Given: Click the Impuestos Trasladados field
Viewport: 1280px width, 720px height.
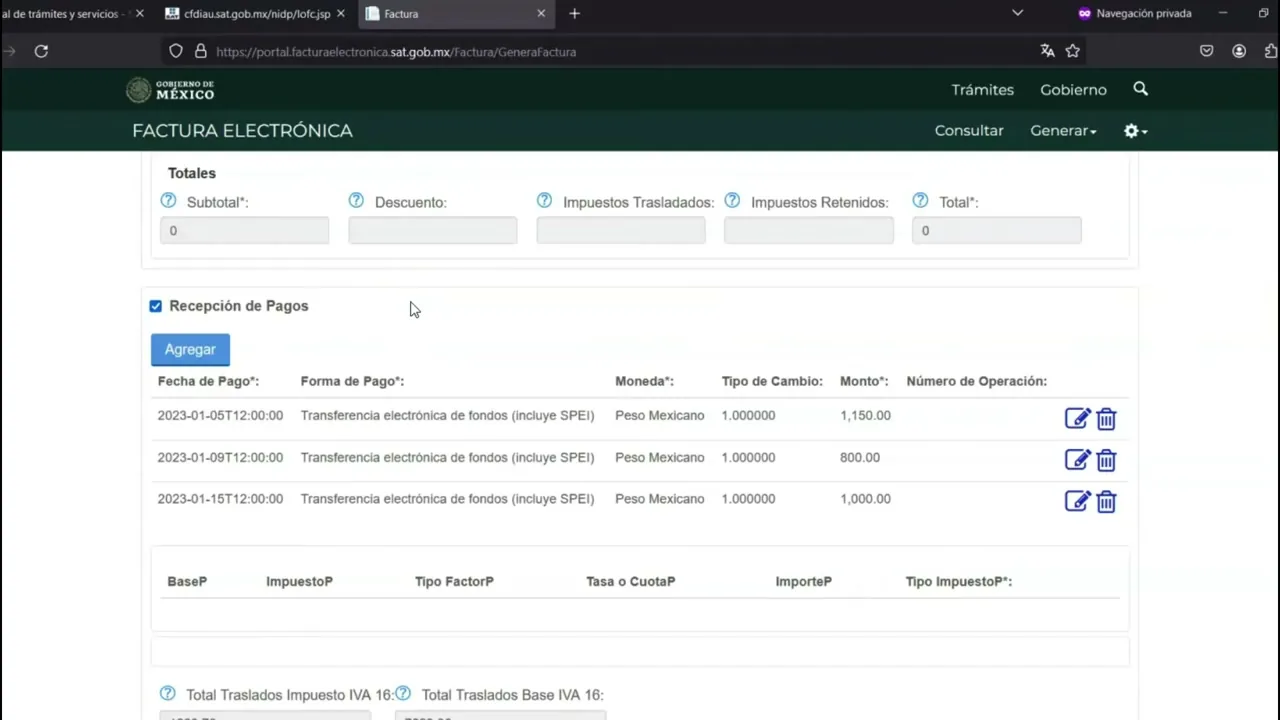Looking at the screenshot, I should point(620,231).
